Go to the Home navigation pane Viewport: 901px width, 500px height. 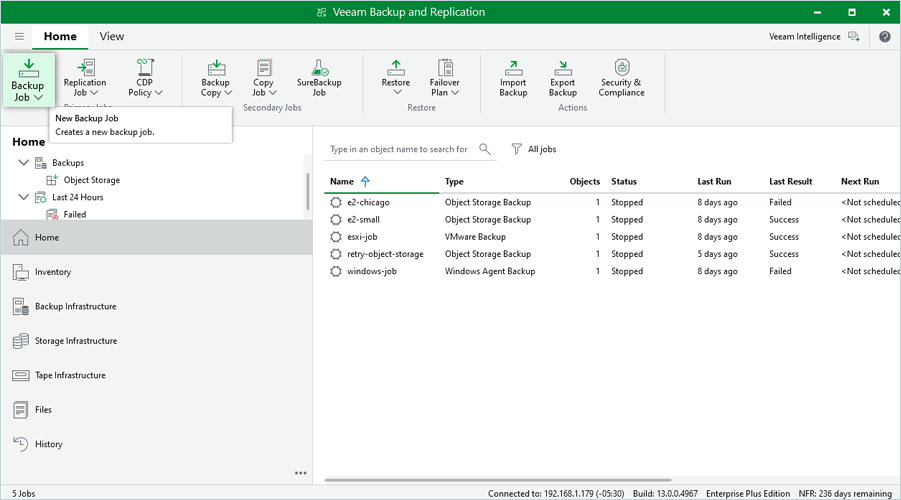156,237
